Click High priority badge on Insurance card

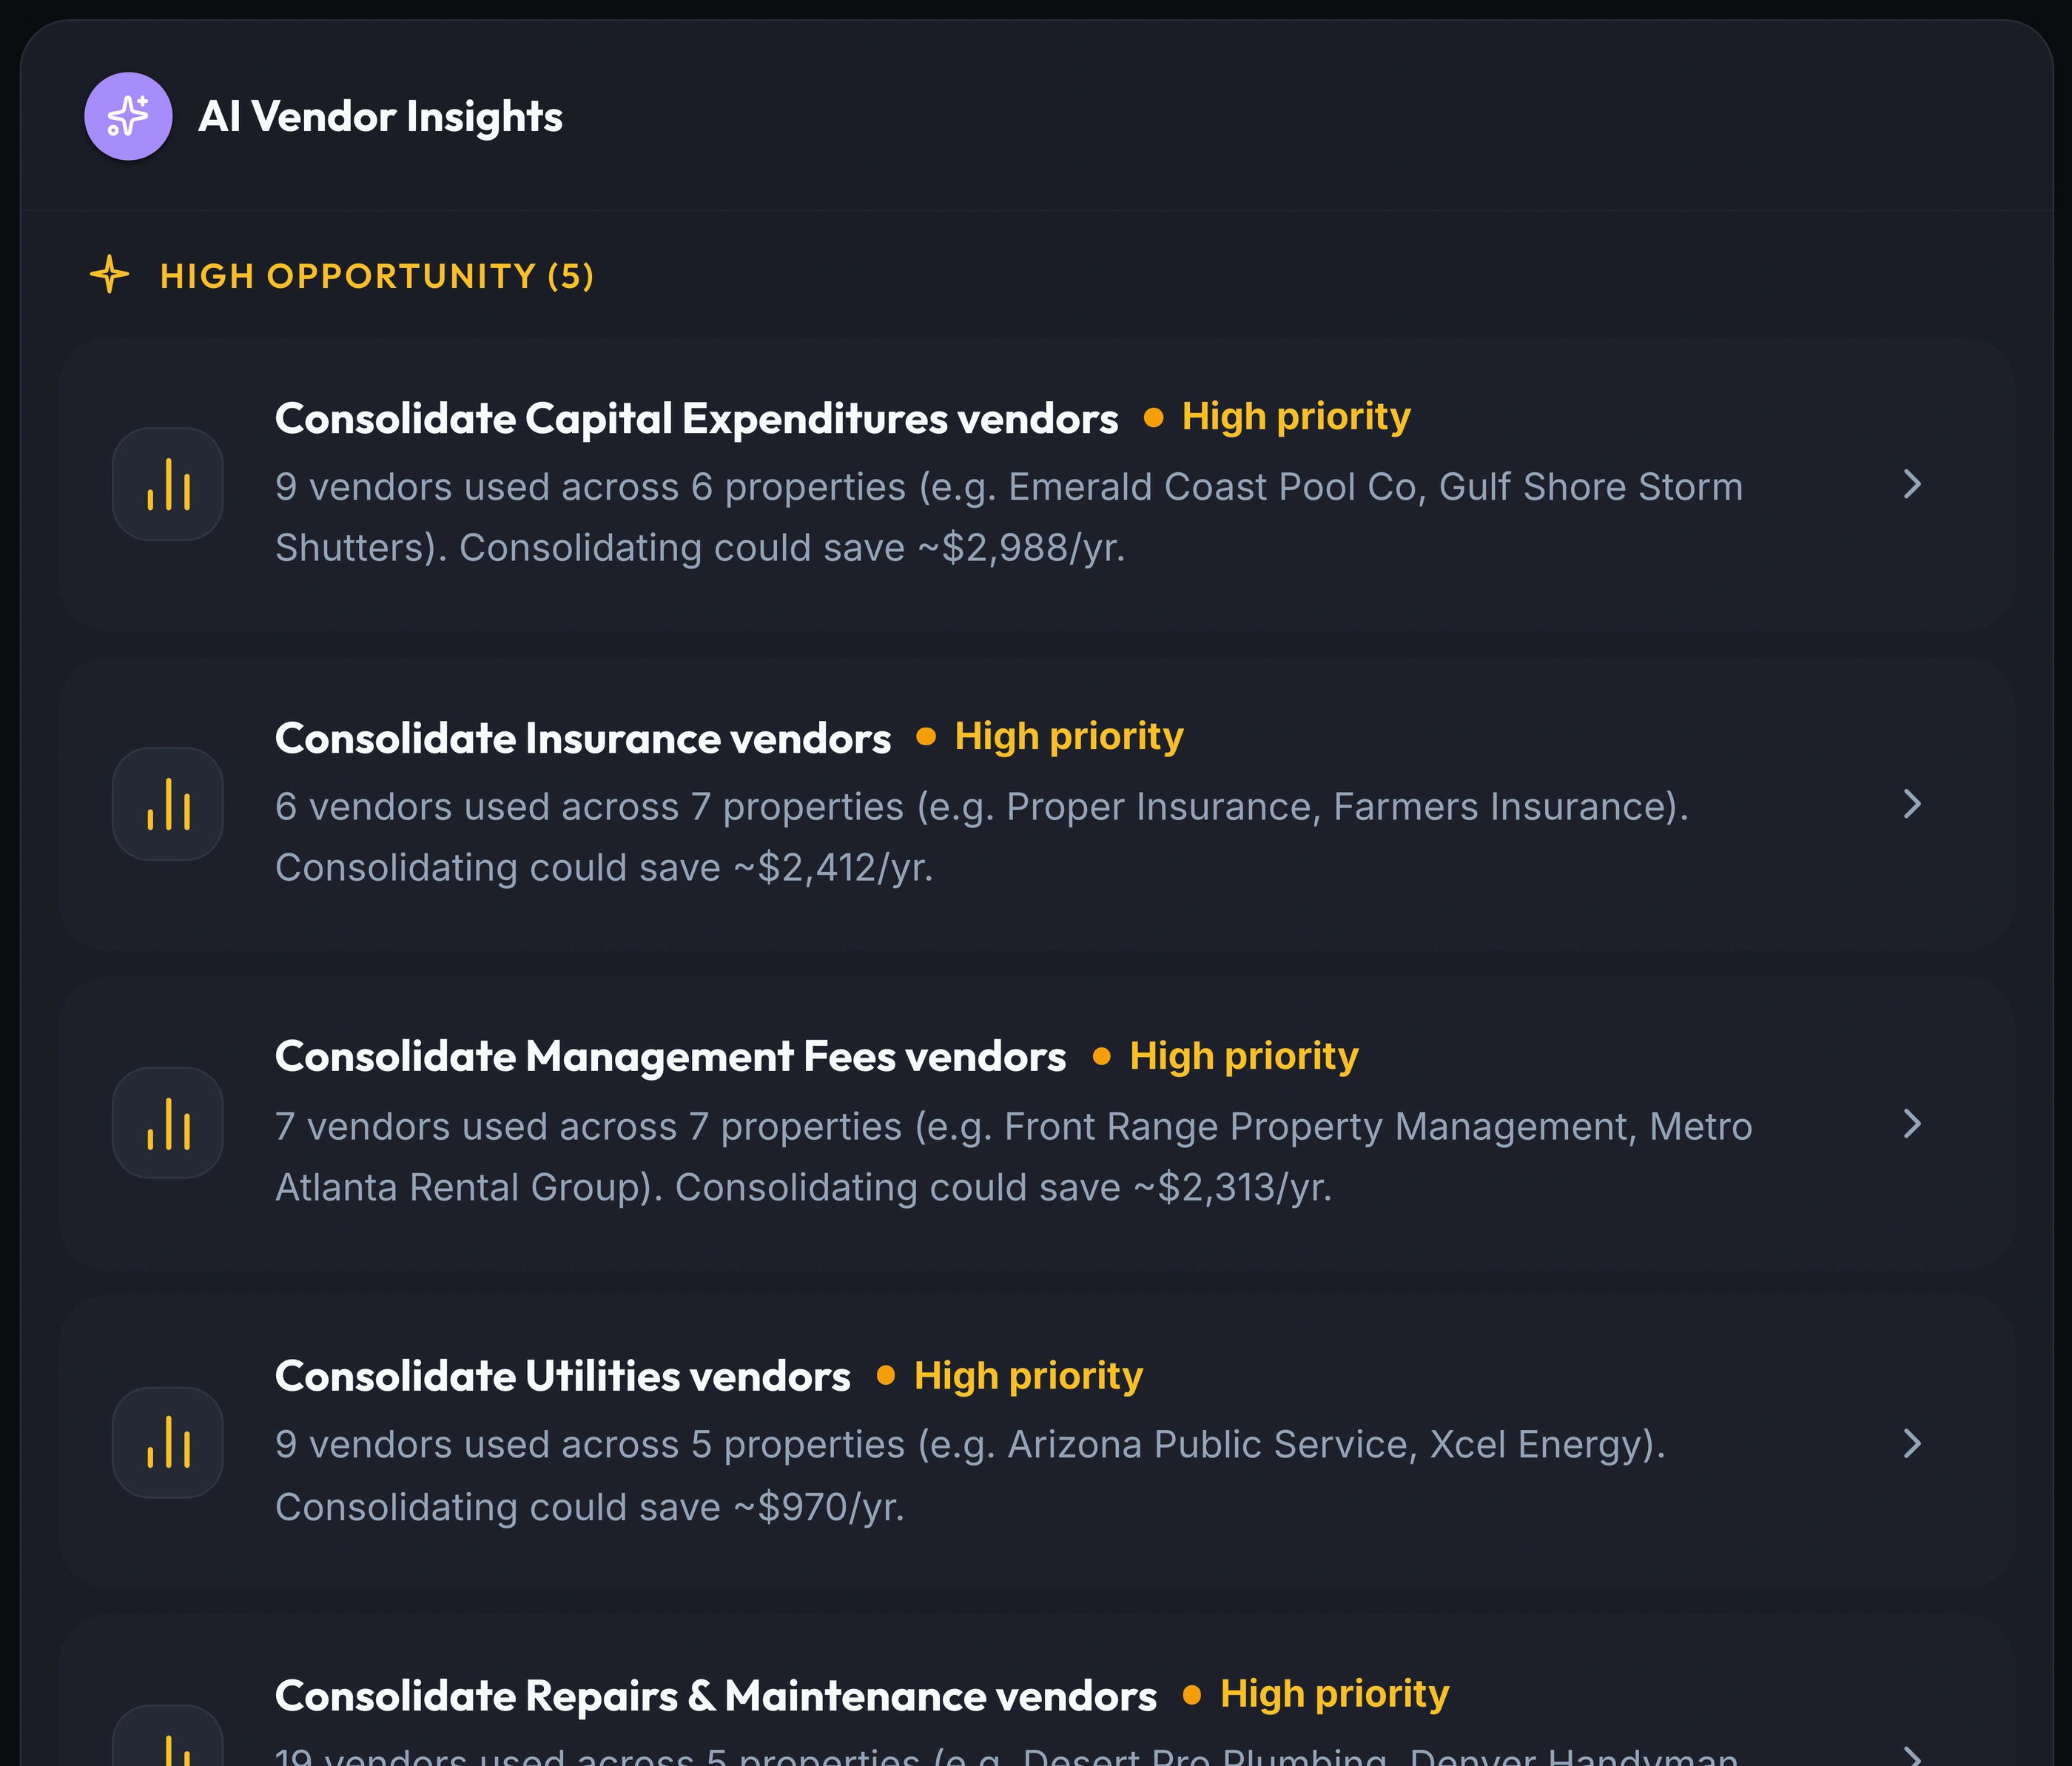1050,737
